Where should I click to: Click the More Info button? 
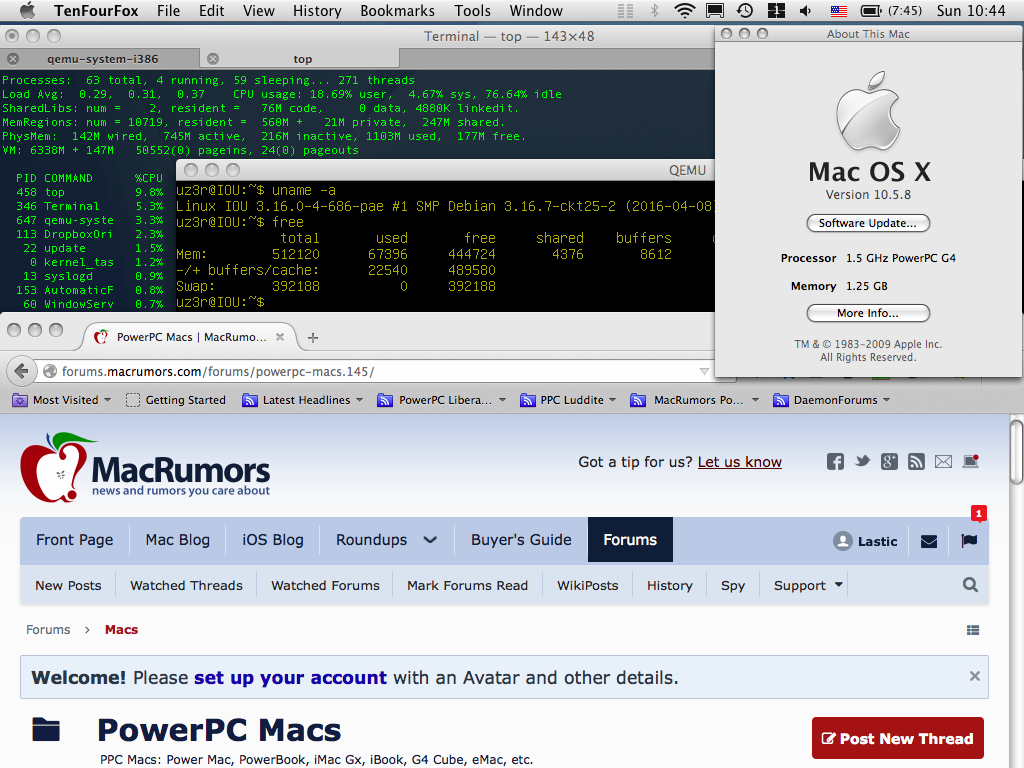coord(868,313)
